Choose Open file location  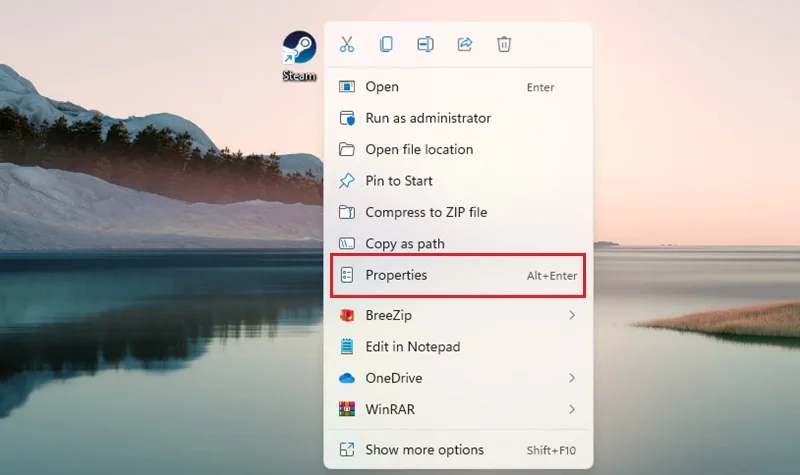click(458, 149)
